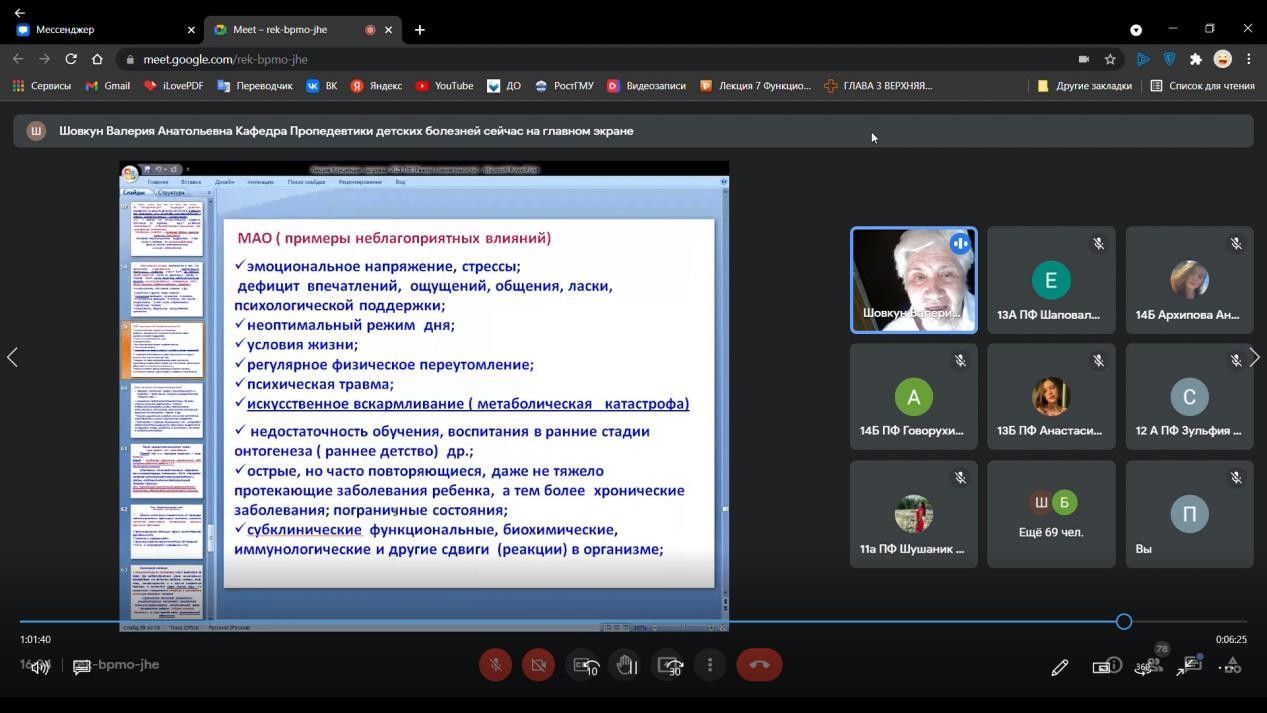This screenshot has width=1267, height=713.
Task: Open the Extensions puzzle menu
Action: pos(1195,59)
